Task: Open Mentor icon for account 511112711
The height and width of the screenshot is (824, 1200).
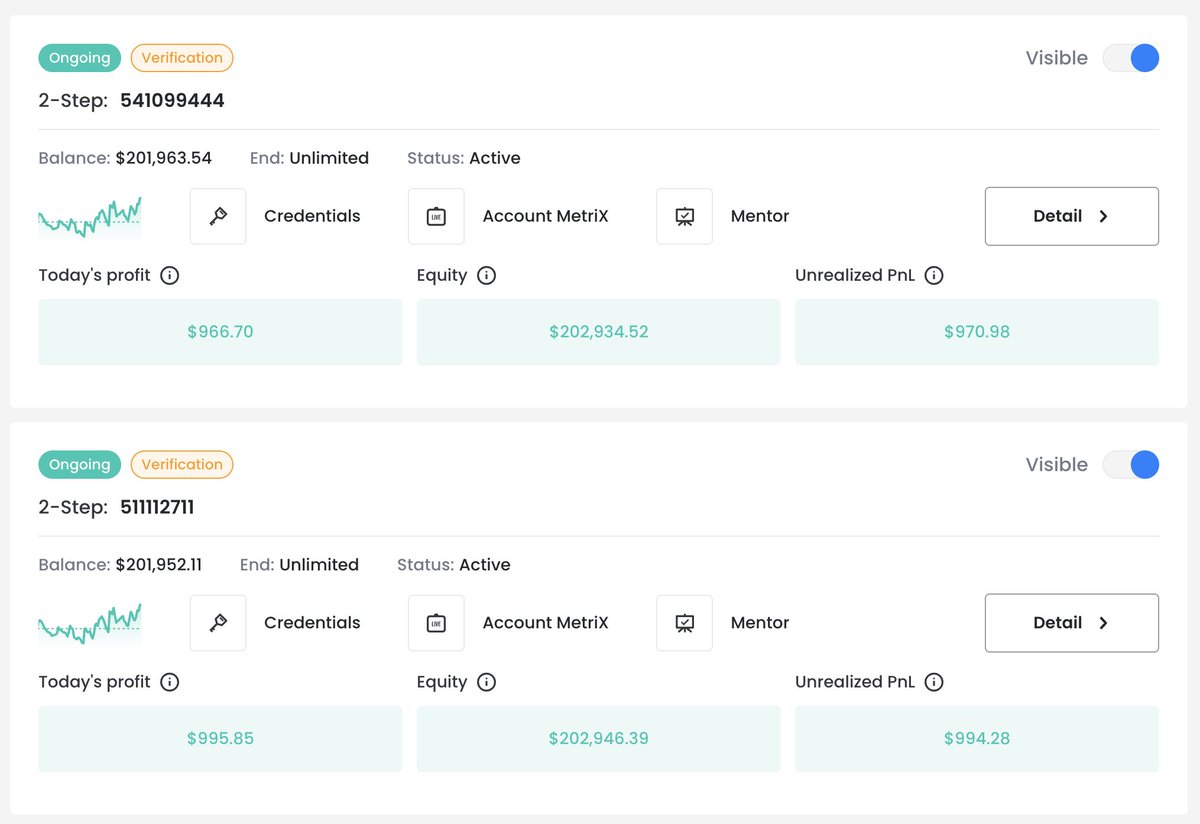Action: coord(684,623)
